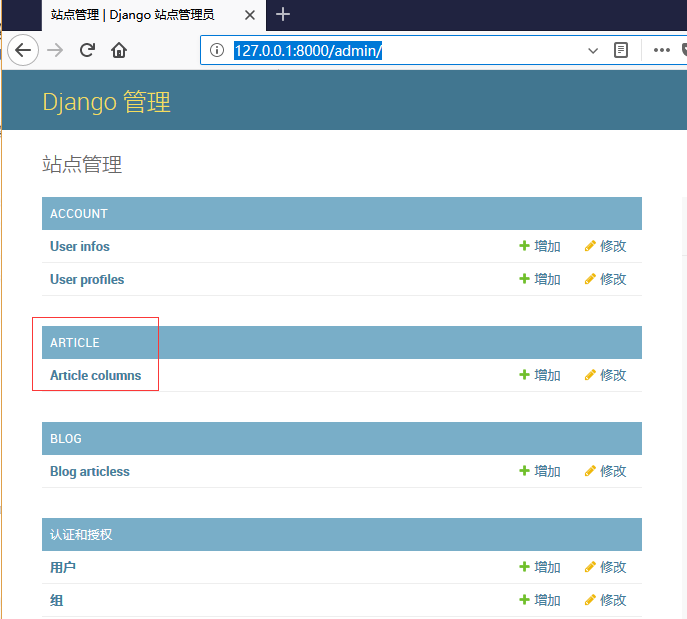Viewport: 687px width, 619px height.
Task: Open reader view icon in address bar
Action: [x=620, y=50]
